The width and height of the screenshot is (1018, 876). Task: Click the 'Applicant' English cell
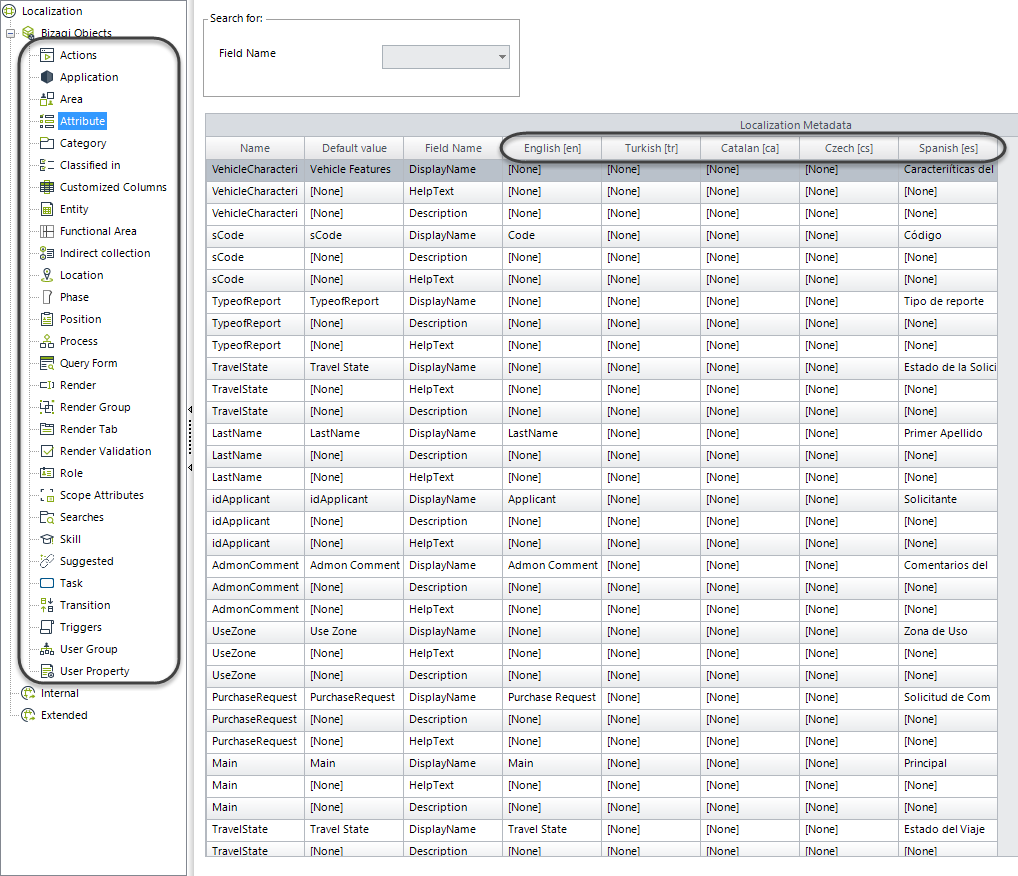coord(552,500)
